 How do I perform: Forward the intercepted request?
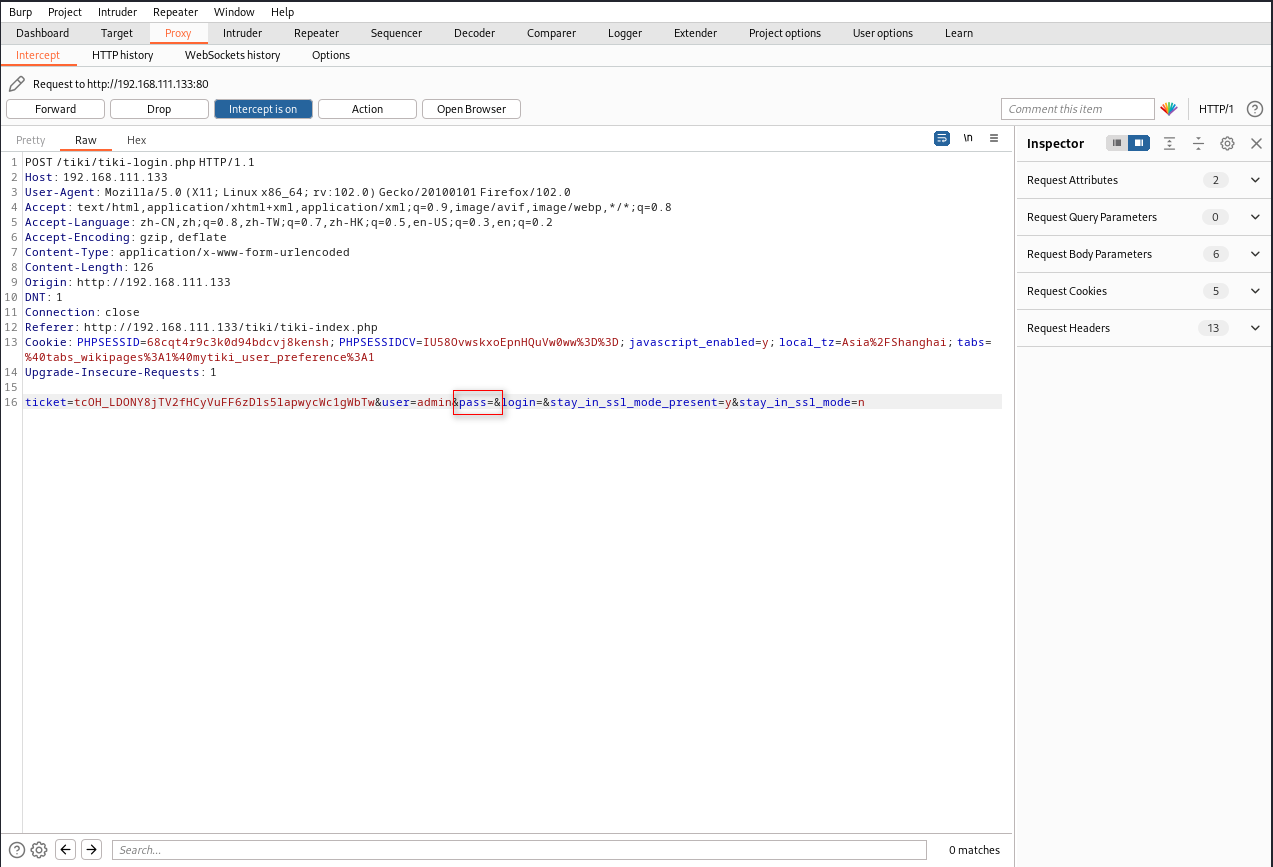[x=55, y=109]
